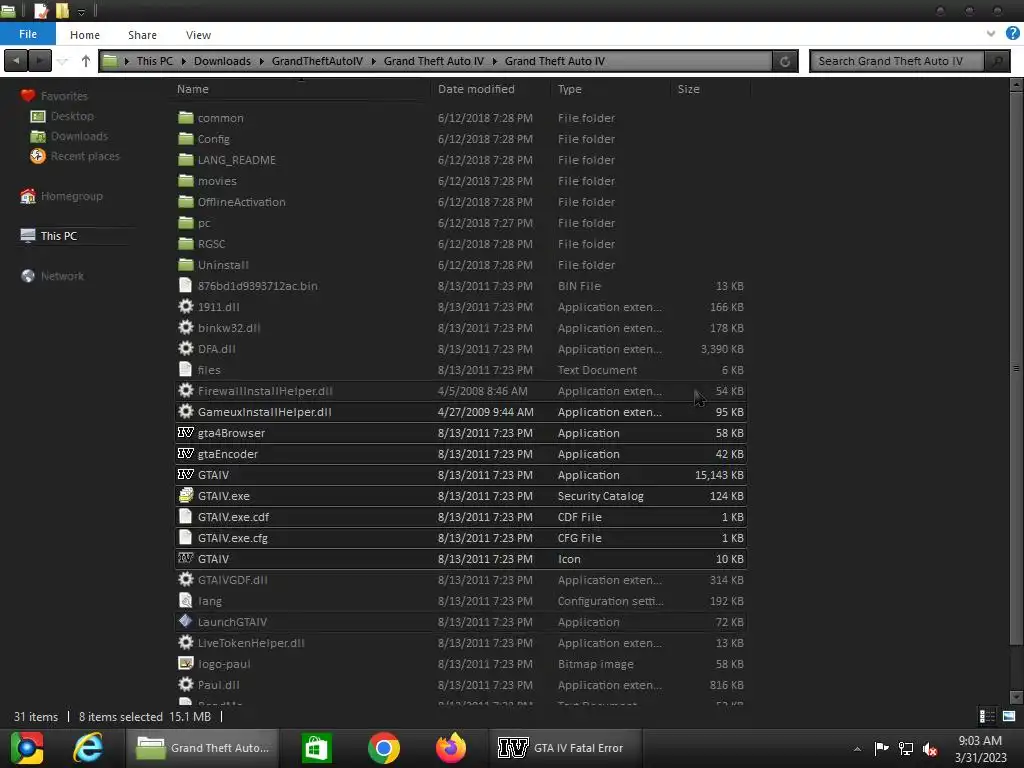Sort files by Name column
1024x768 pixels.
[x=193, y=89]
